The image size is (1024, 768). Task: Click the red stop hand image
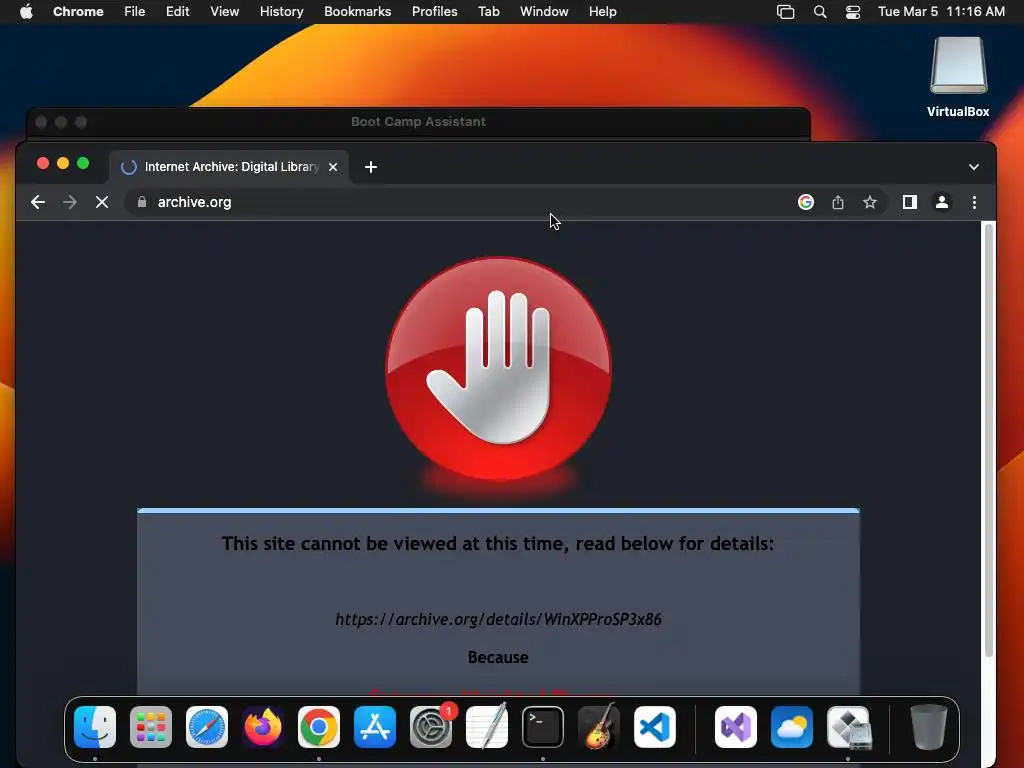click(498, 370)
